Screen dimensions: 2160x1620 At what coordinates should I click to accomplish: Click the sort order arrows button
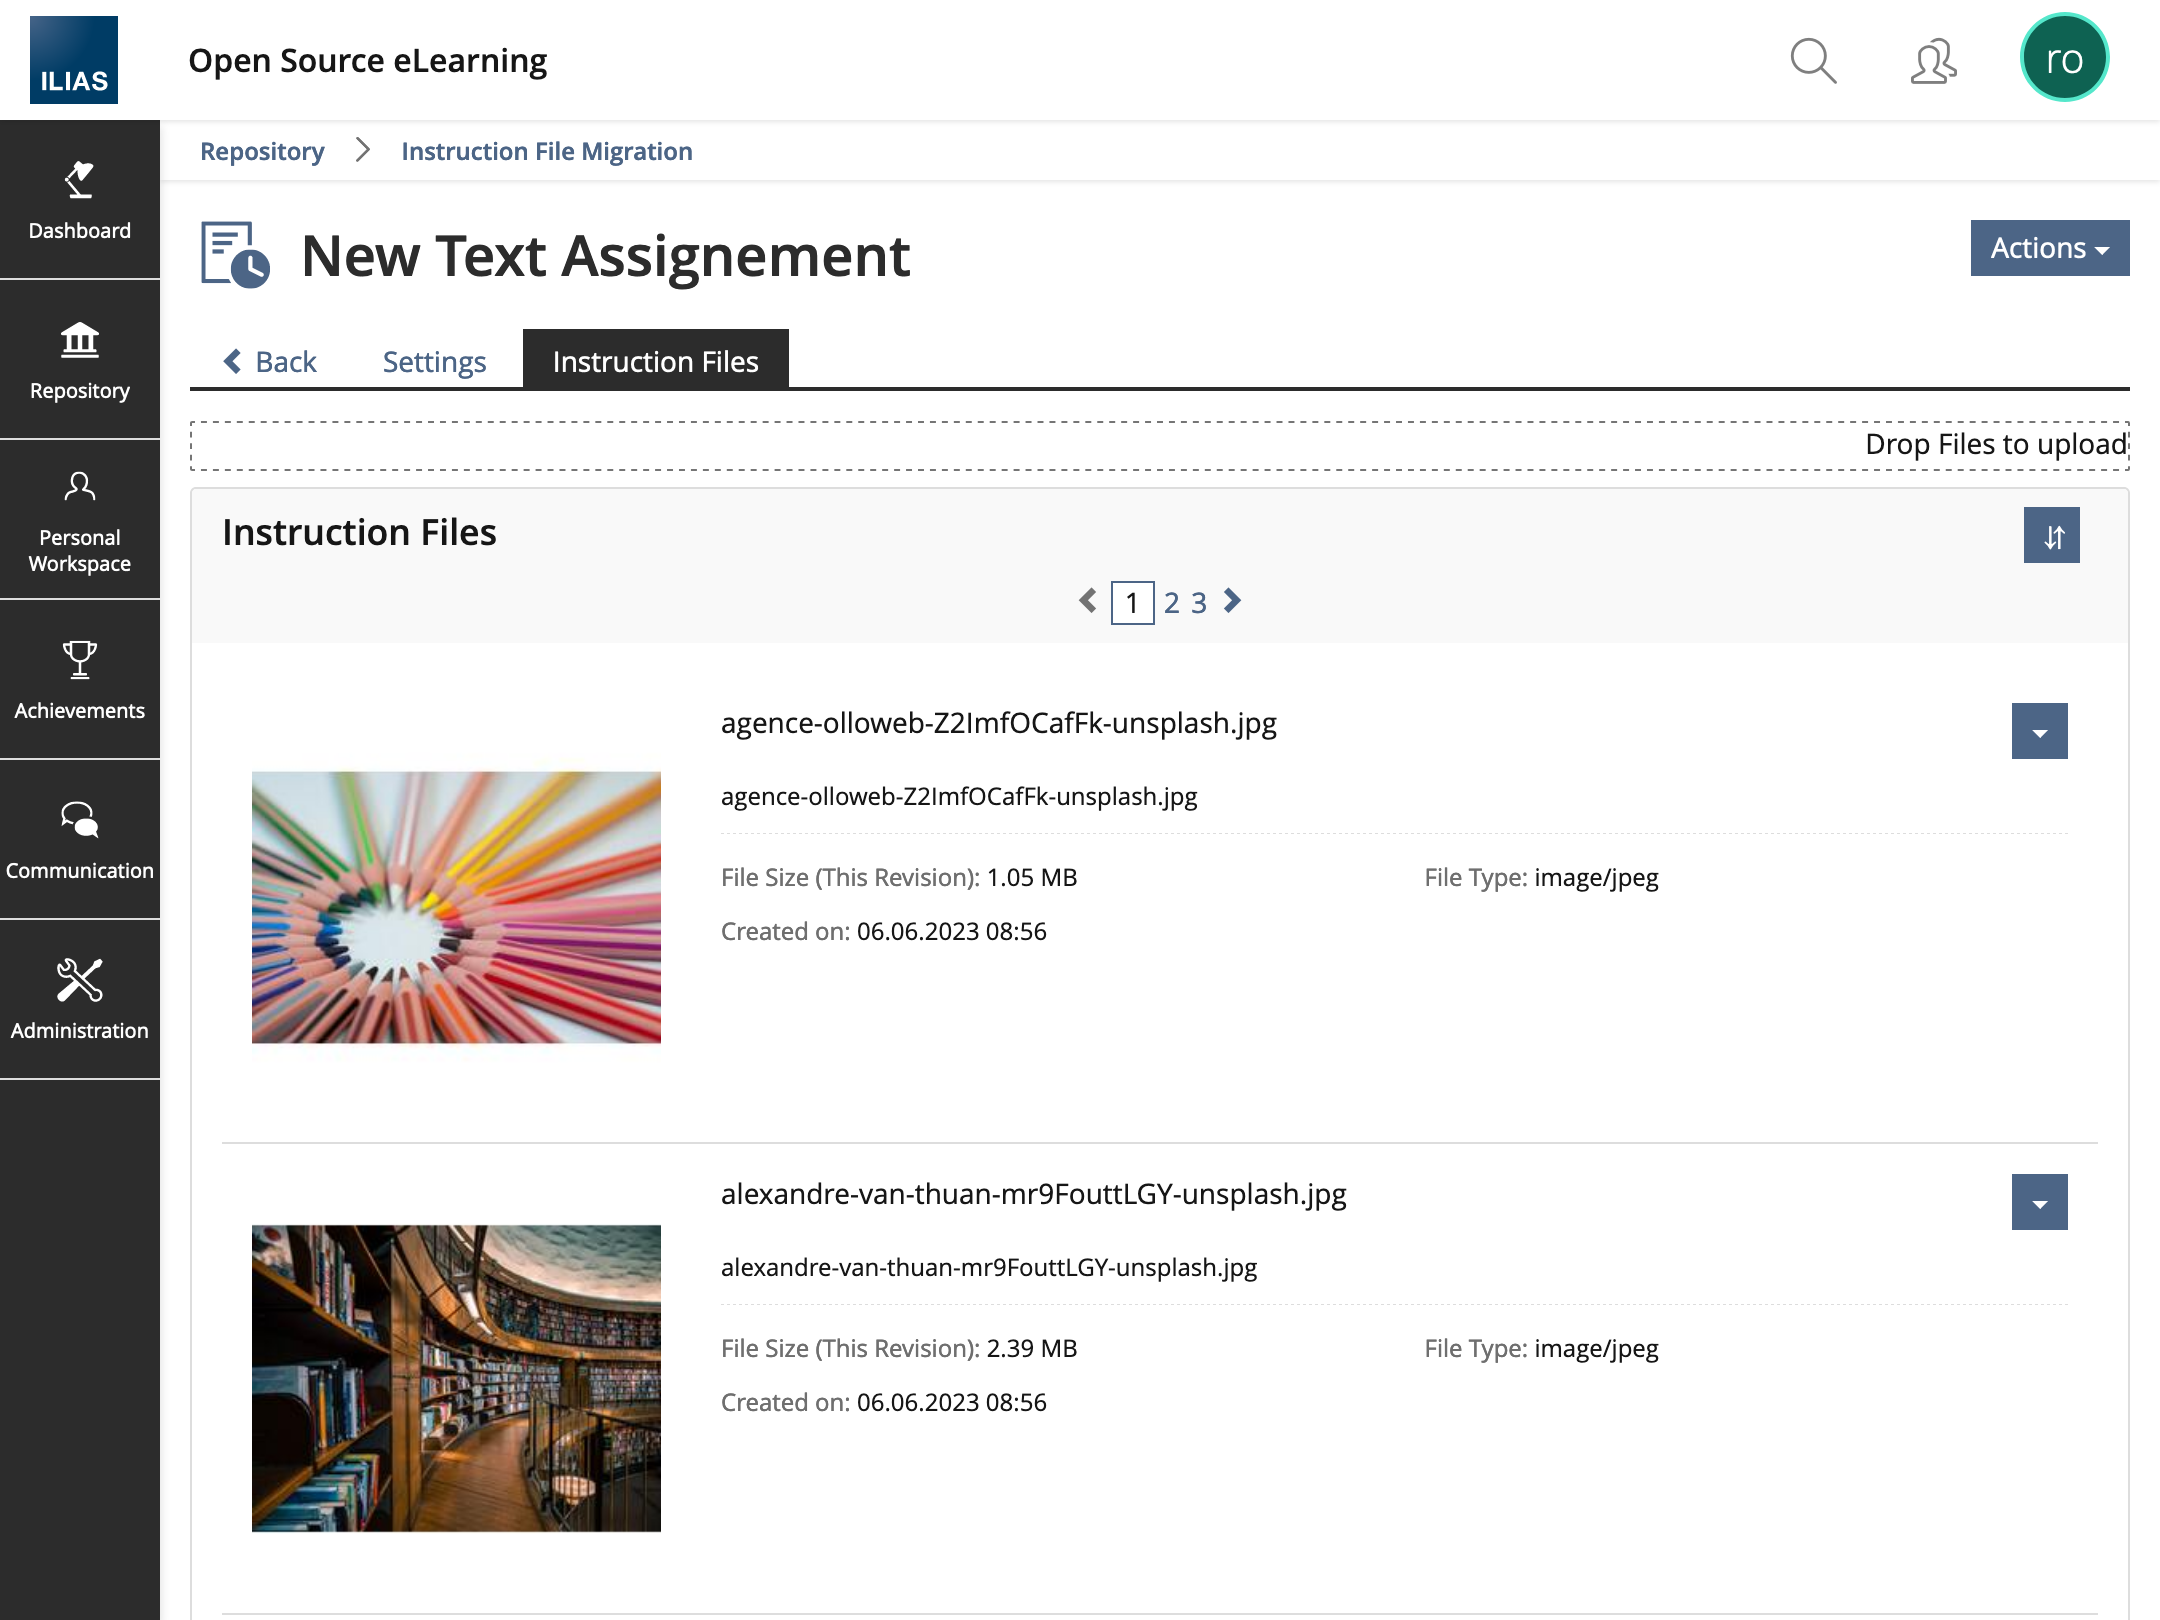pos(2052,536)
